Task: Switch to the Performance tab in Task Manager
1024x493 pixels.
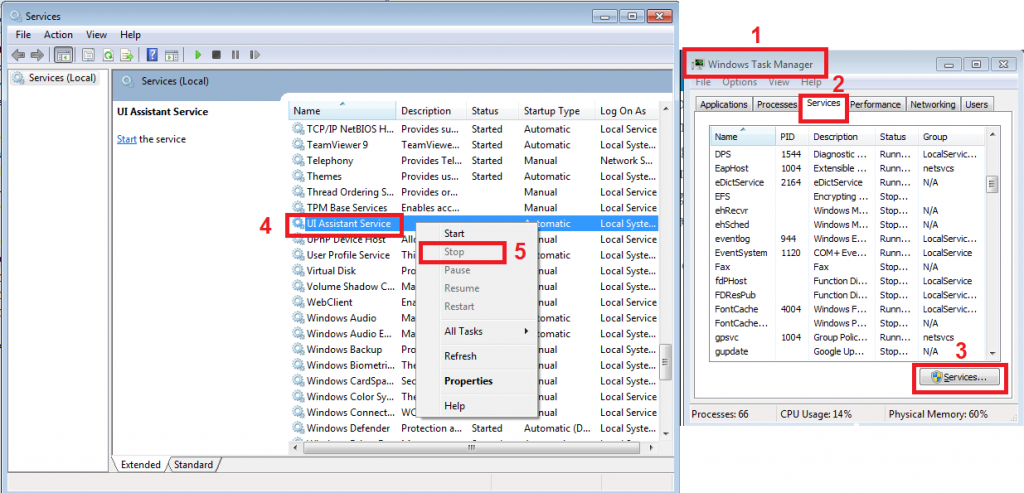Action: 876,104
